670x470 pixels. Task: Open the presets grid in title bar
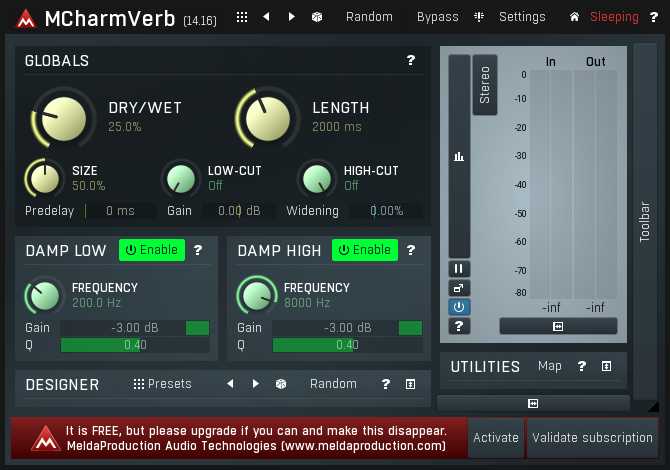point(241,17)
